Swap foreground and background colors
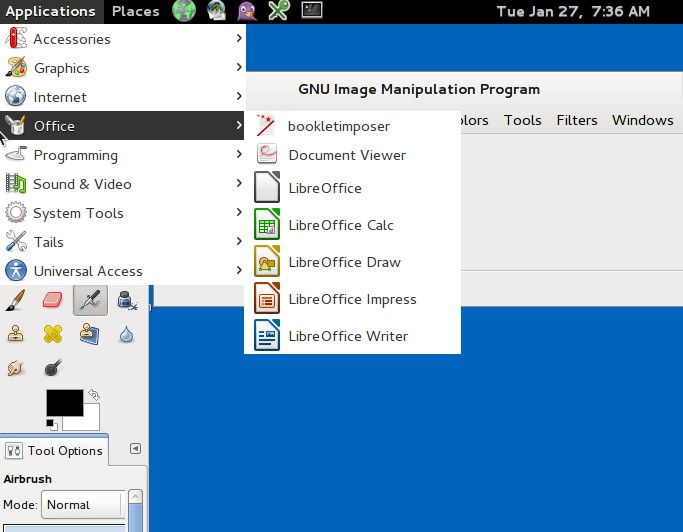This screenshot has height=532, width=683. pos(94,395)
